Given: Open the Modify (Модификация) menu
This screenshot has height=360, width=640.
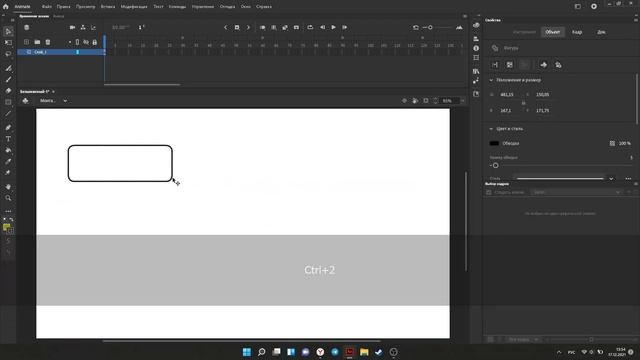Looking at the screenshot, I should tap(134, 7).
